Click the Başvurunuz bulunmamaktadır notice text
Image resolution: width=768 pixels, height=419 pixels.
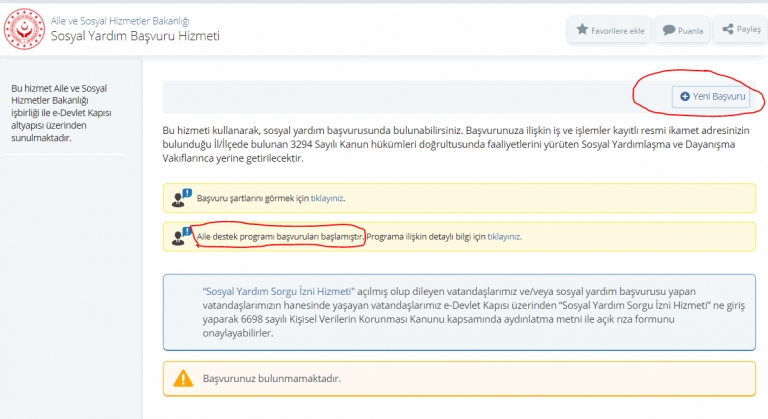tap(272, 379)
